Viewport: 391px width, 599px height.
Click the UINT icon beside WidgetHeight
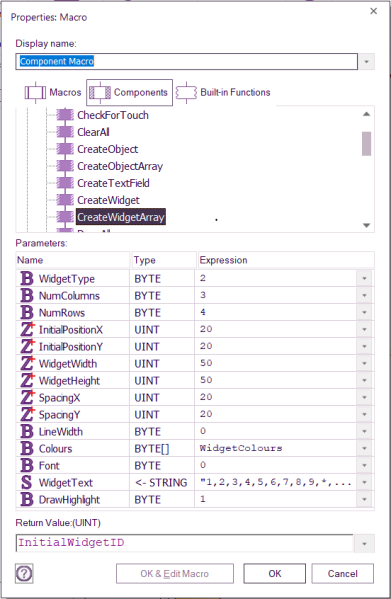[x=27, y=380]
